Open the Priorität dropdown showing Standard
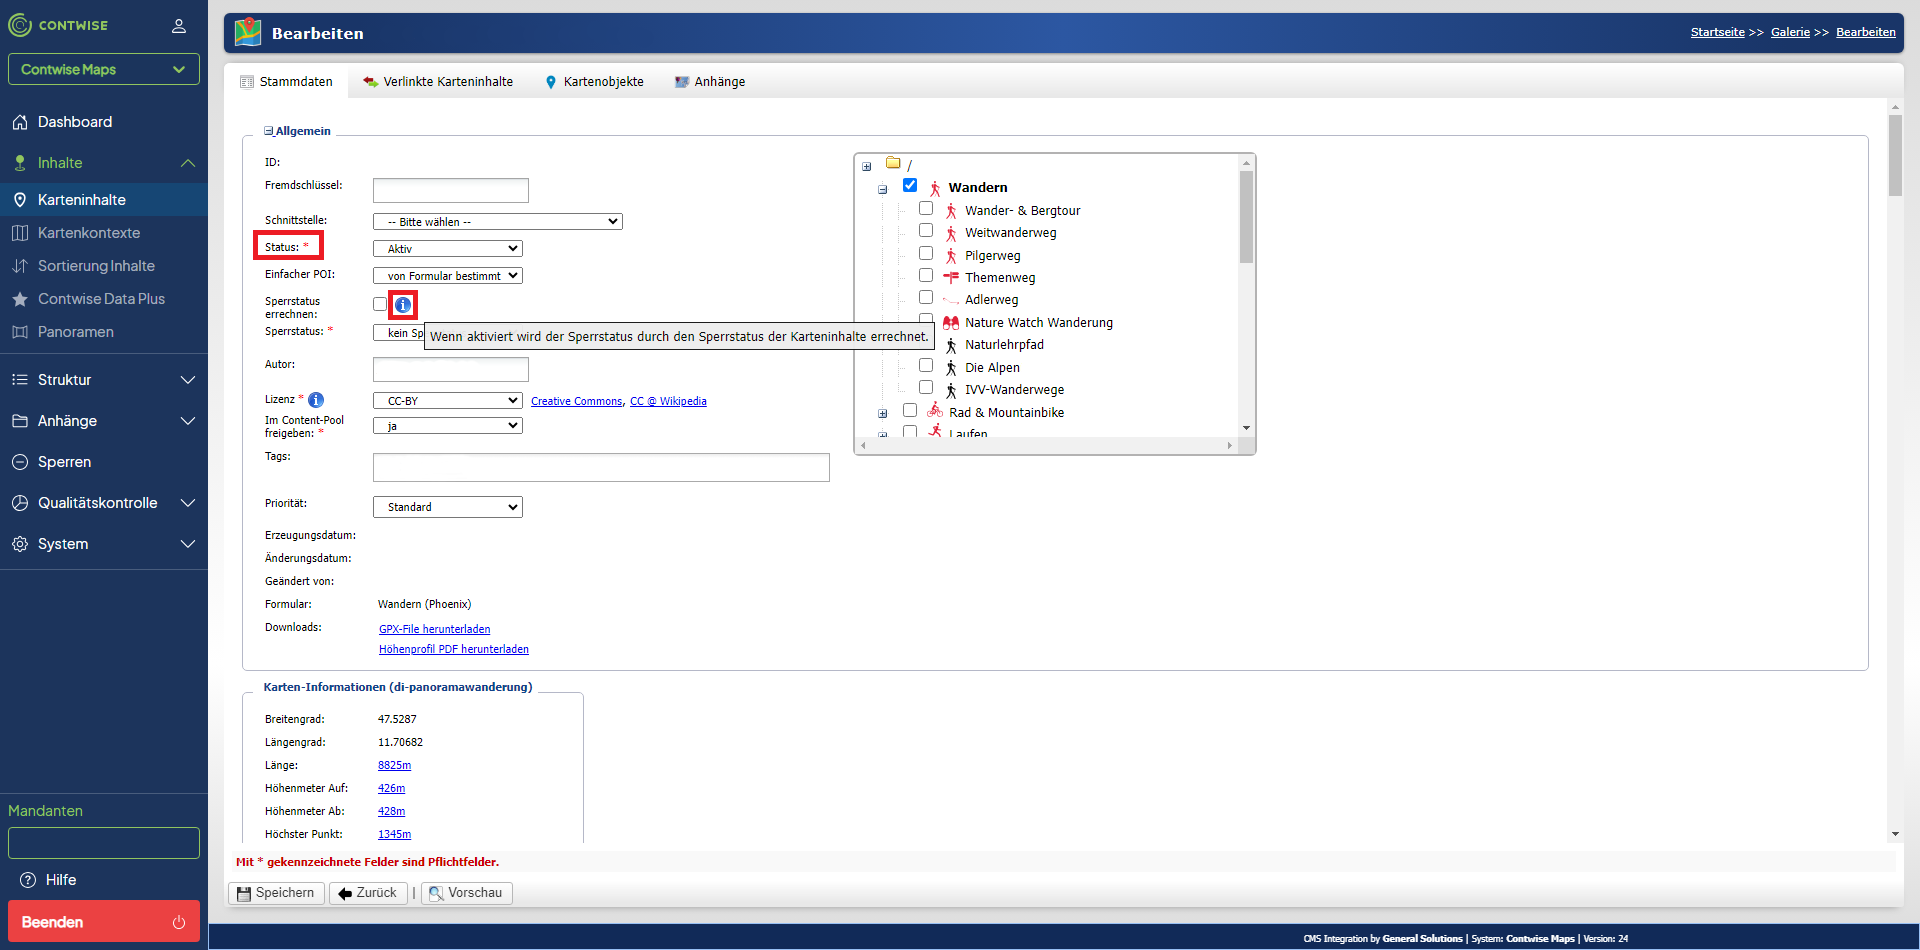 (448, 507)
